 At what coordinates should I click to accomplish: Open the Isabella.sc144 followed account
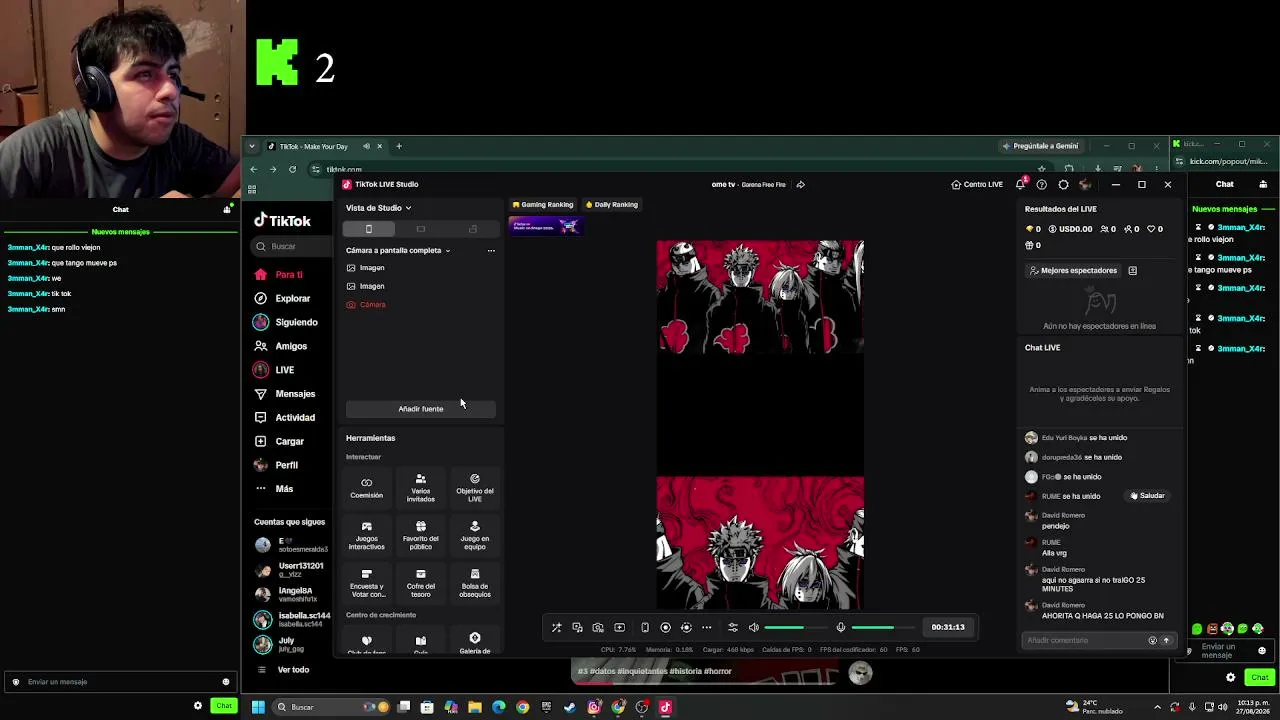click(292, 619)
